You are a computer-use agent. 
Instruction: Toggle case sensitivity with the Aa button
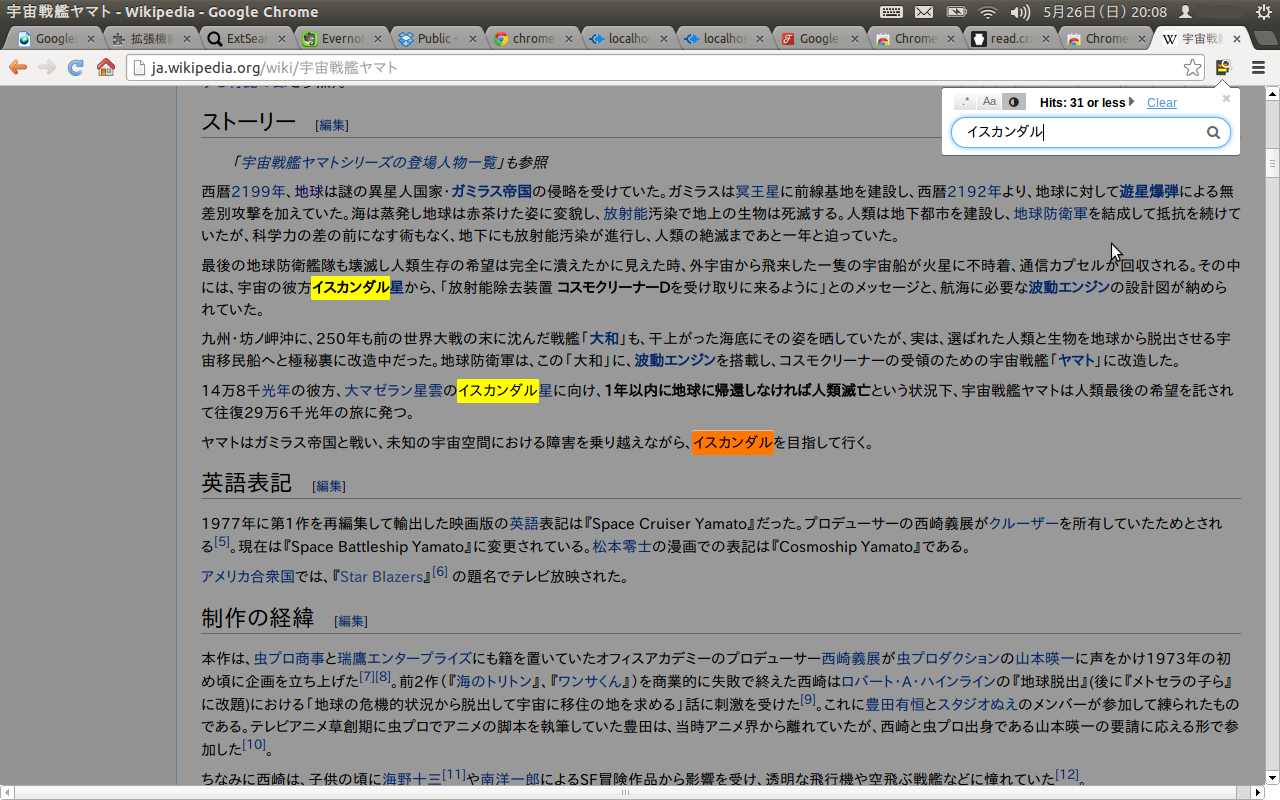click(x=990, y=101)
